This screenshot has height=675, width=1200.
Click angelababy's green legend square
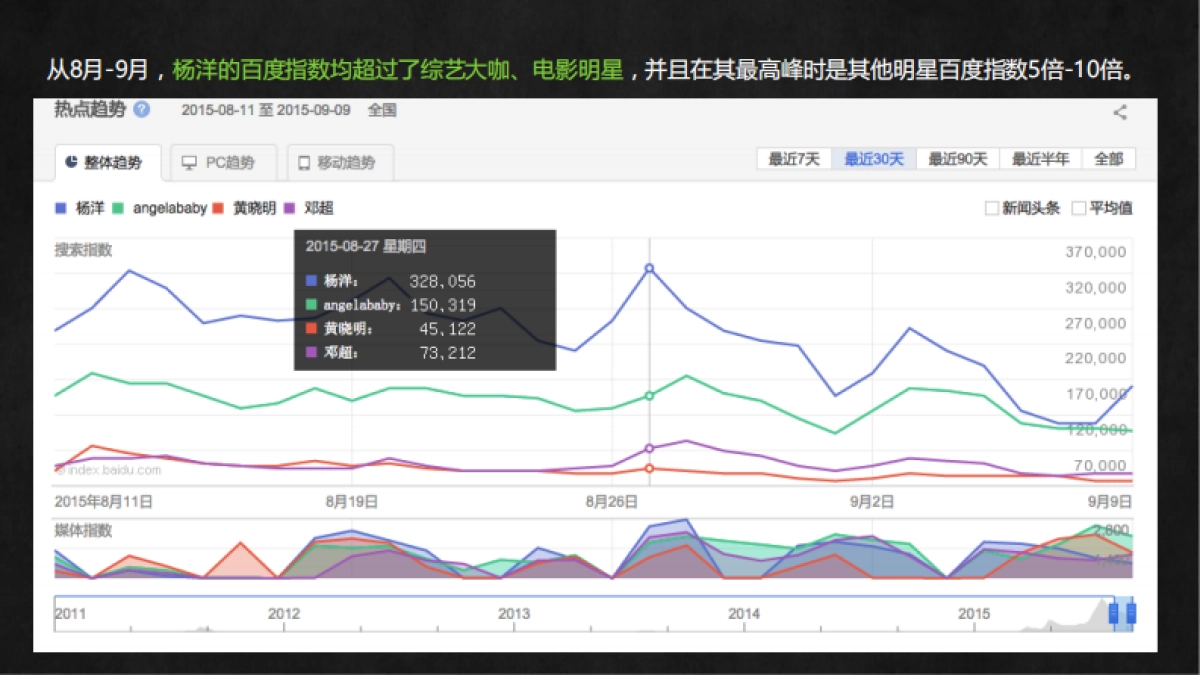point(119,207)
